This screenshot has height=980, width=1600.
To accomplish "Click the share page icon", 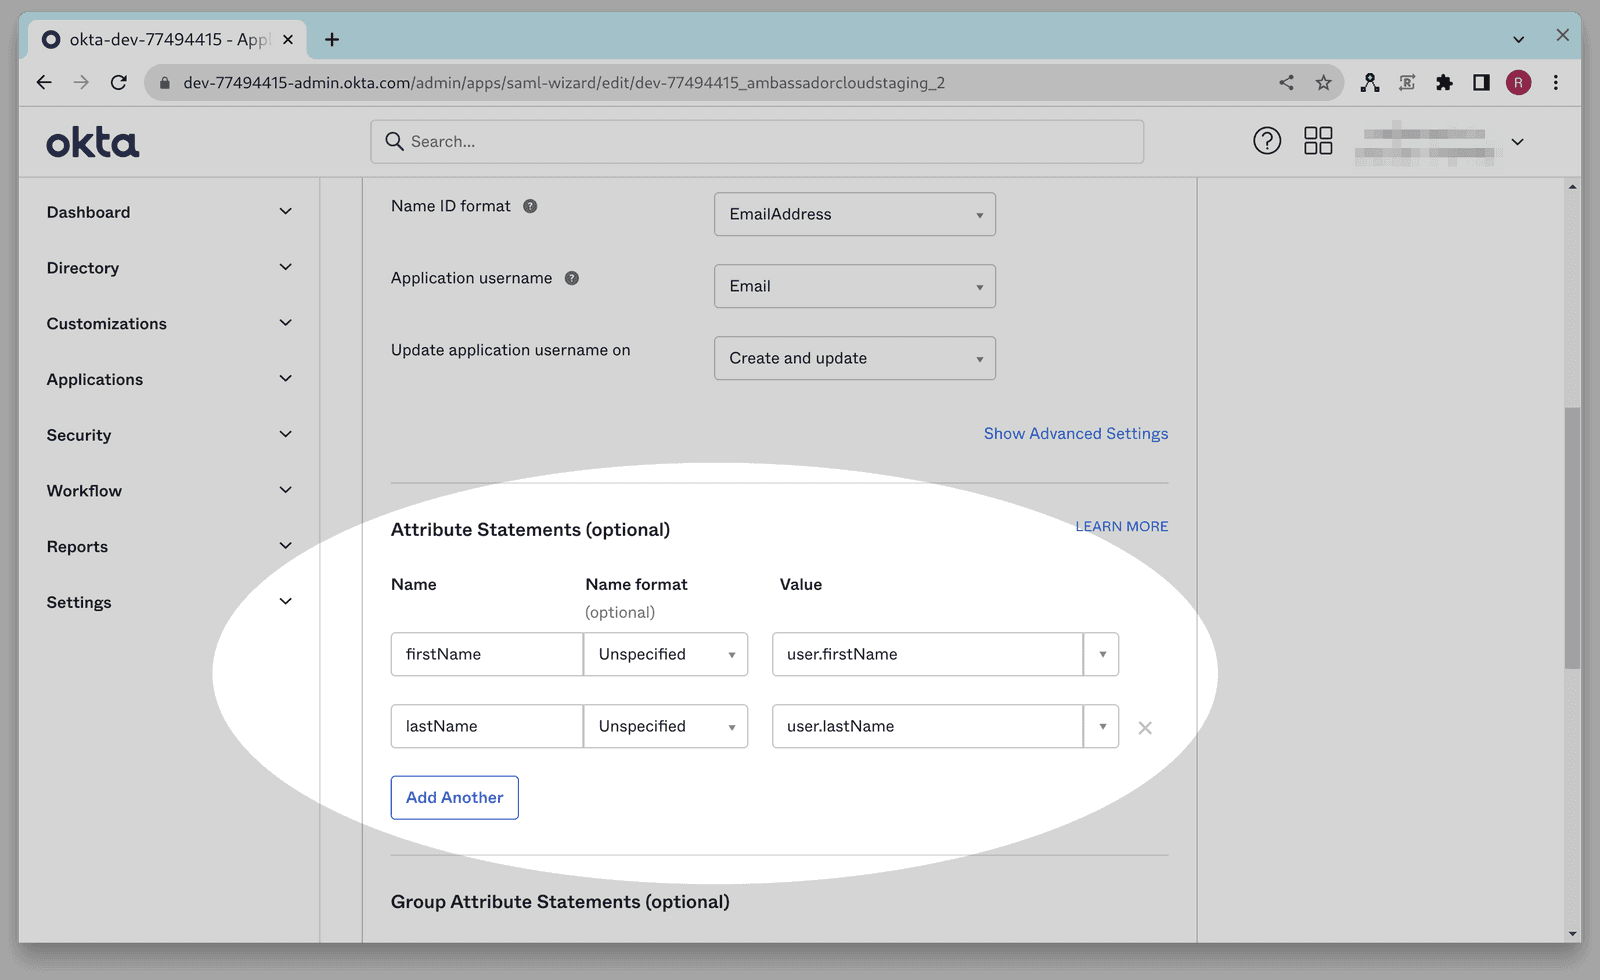I will pyautogui.click(x=1286, y=83).
